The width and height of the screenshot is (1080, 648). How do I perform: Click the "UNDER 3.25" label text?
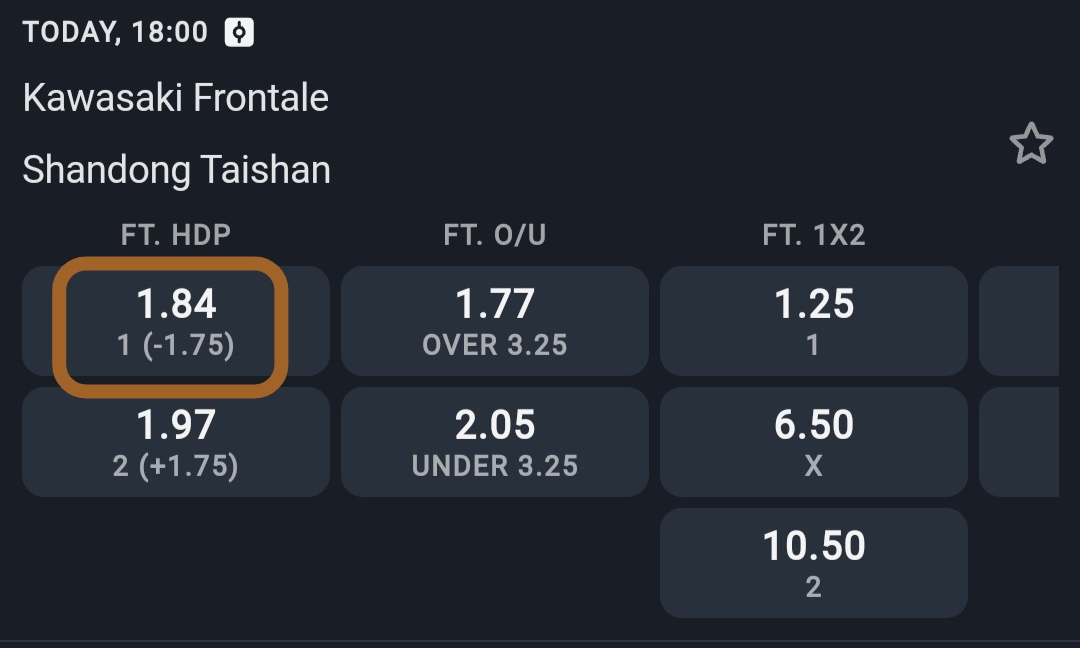coord(495,466)
